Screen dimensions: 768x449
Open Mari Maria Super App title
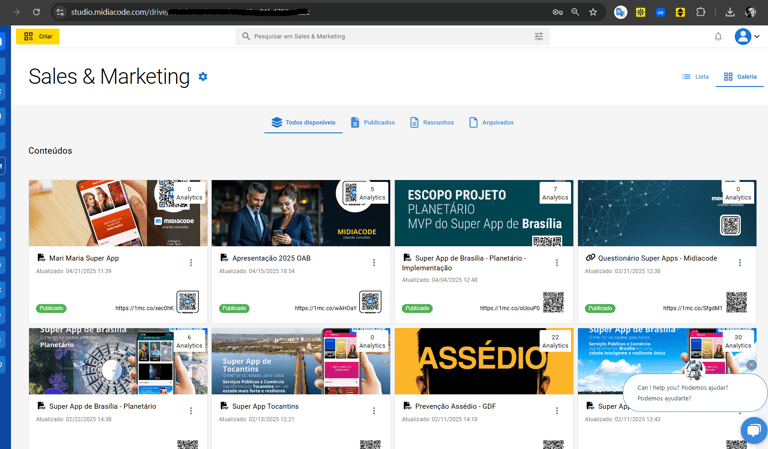[x=84, y=258]
